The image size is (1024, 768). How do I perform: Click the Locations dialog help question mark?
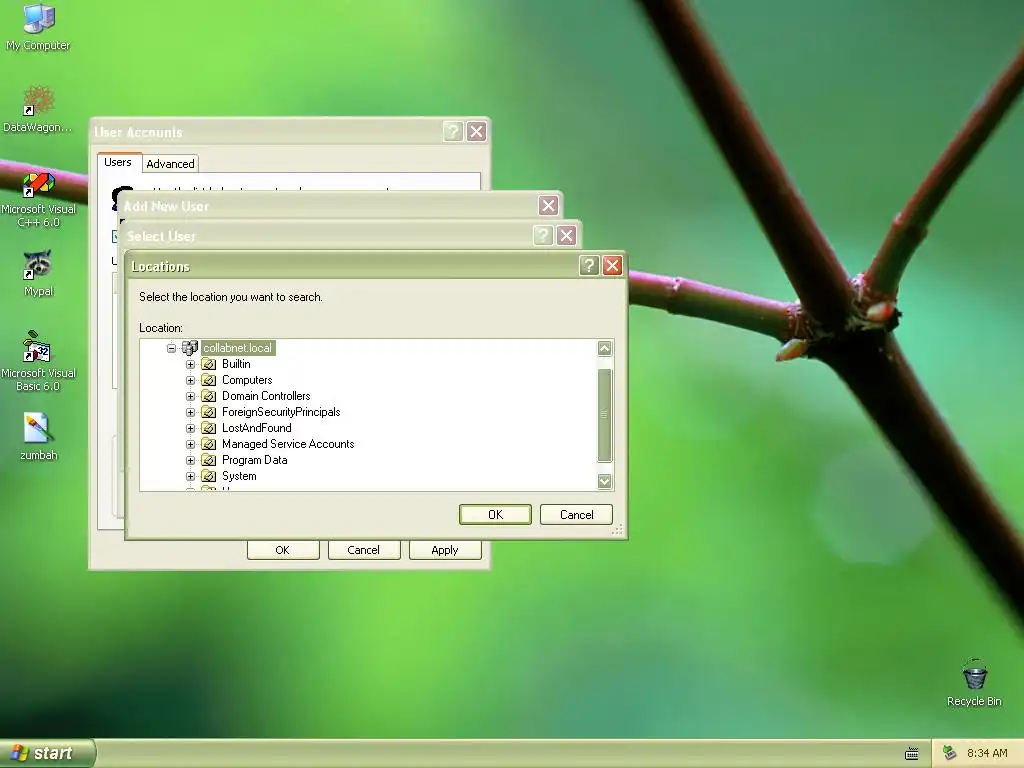[589, 266]
